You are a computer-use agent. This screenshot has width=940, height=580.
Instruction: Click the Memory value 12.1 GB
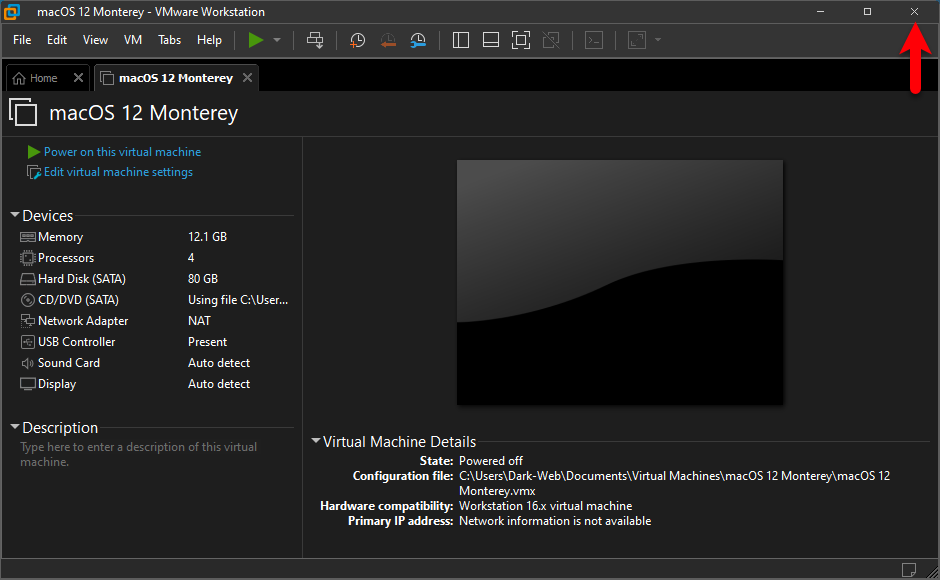point(207,237)
